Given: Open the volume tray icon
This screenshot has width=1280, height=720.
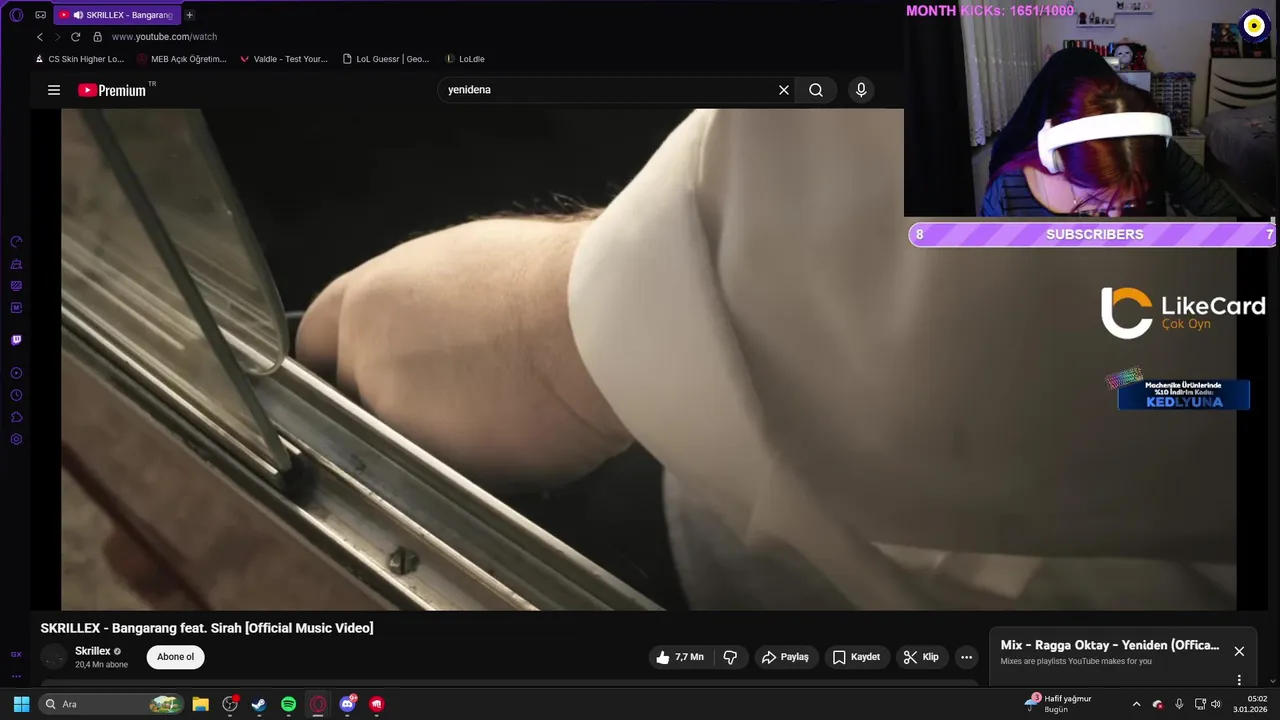Looking at the screenshot, I should [1217, 704].
